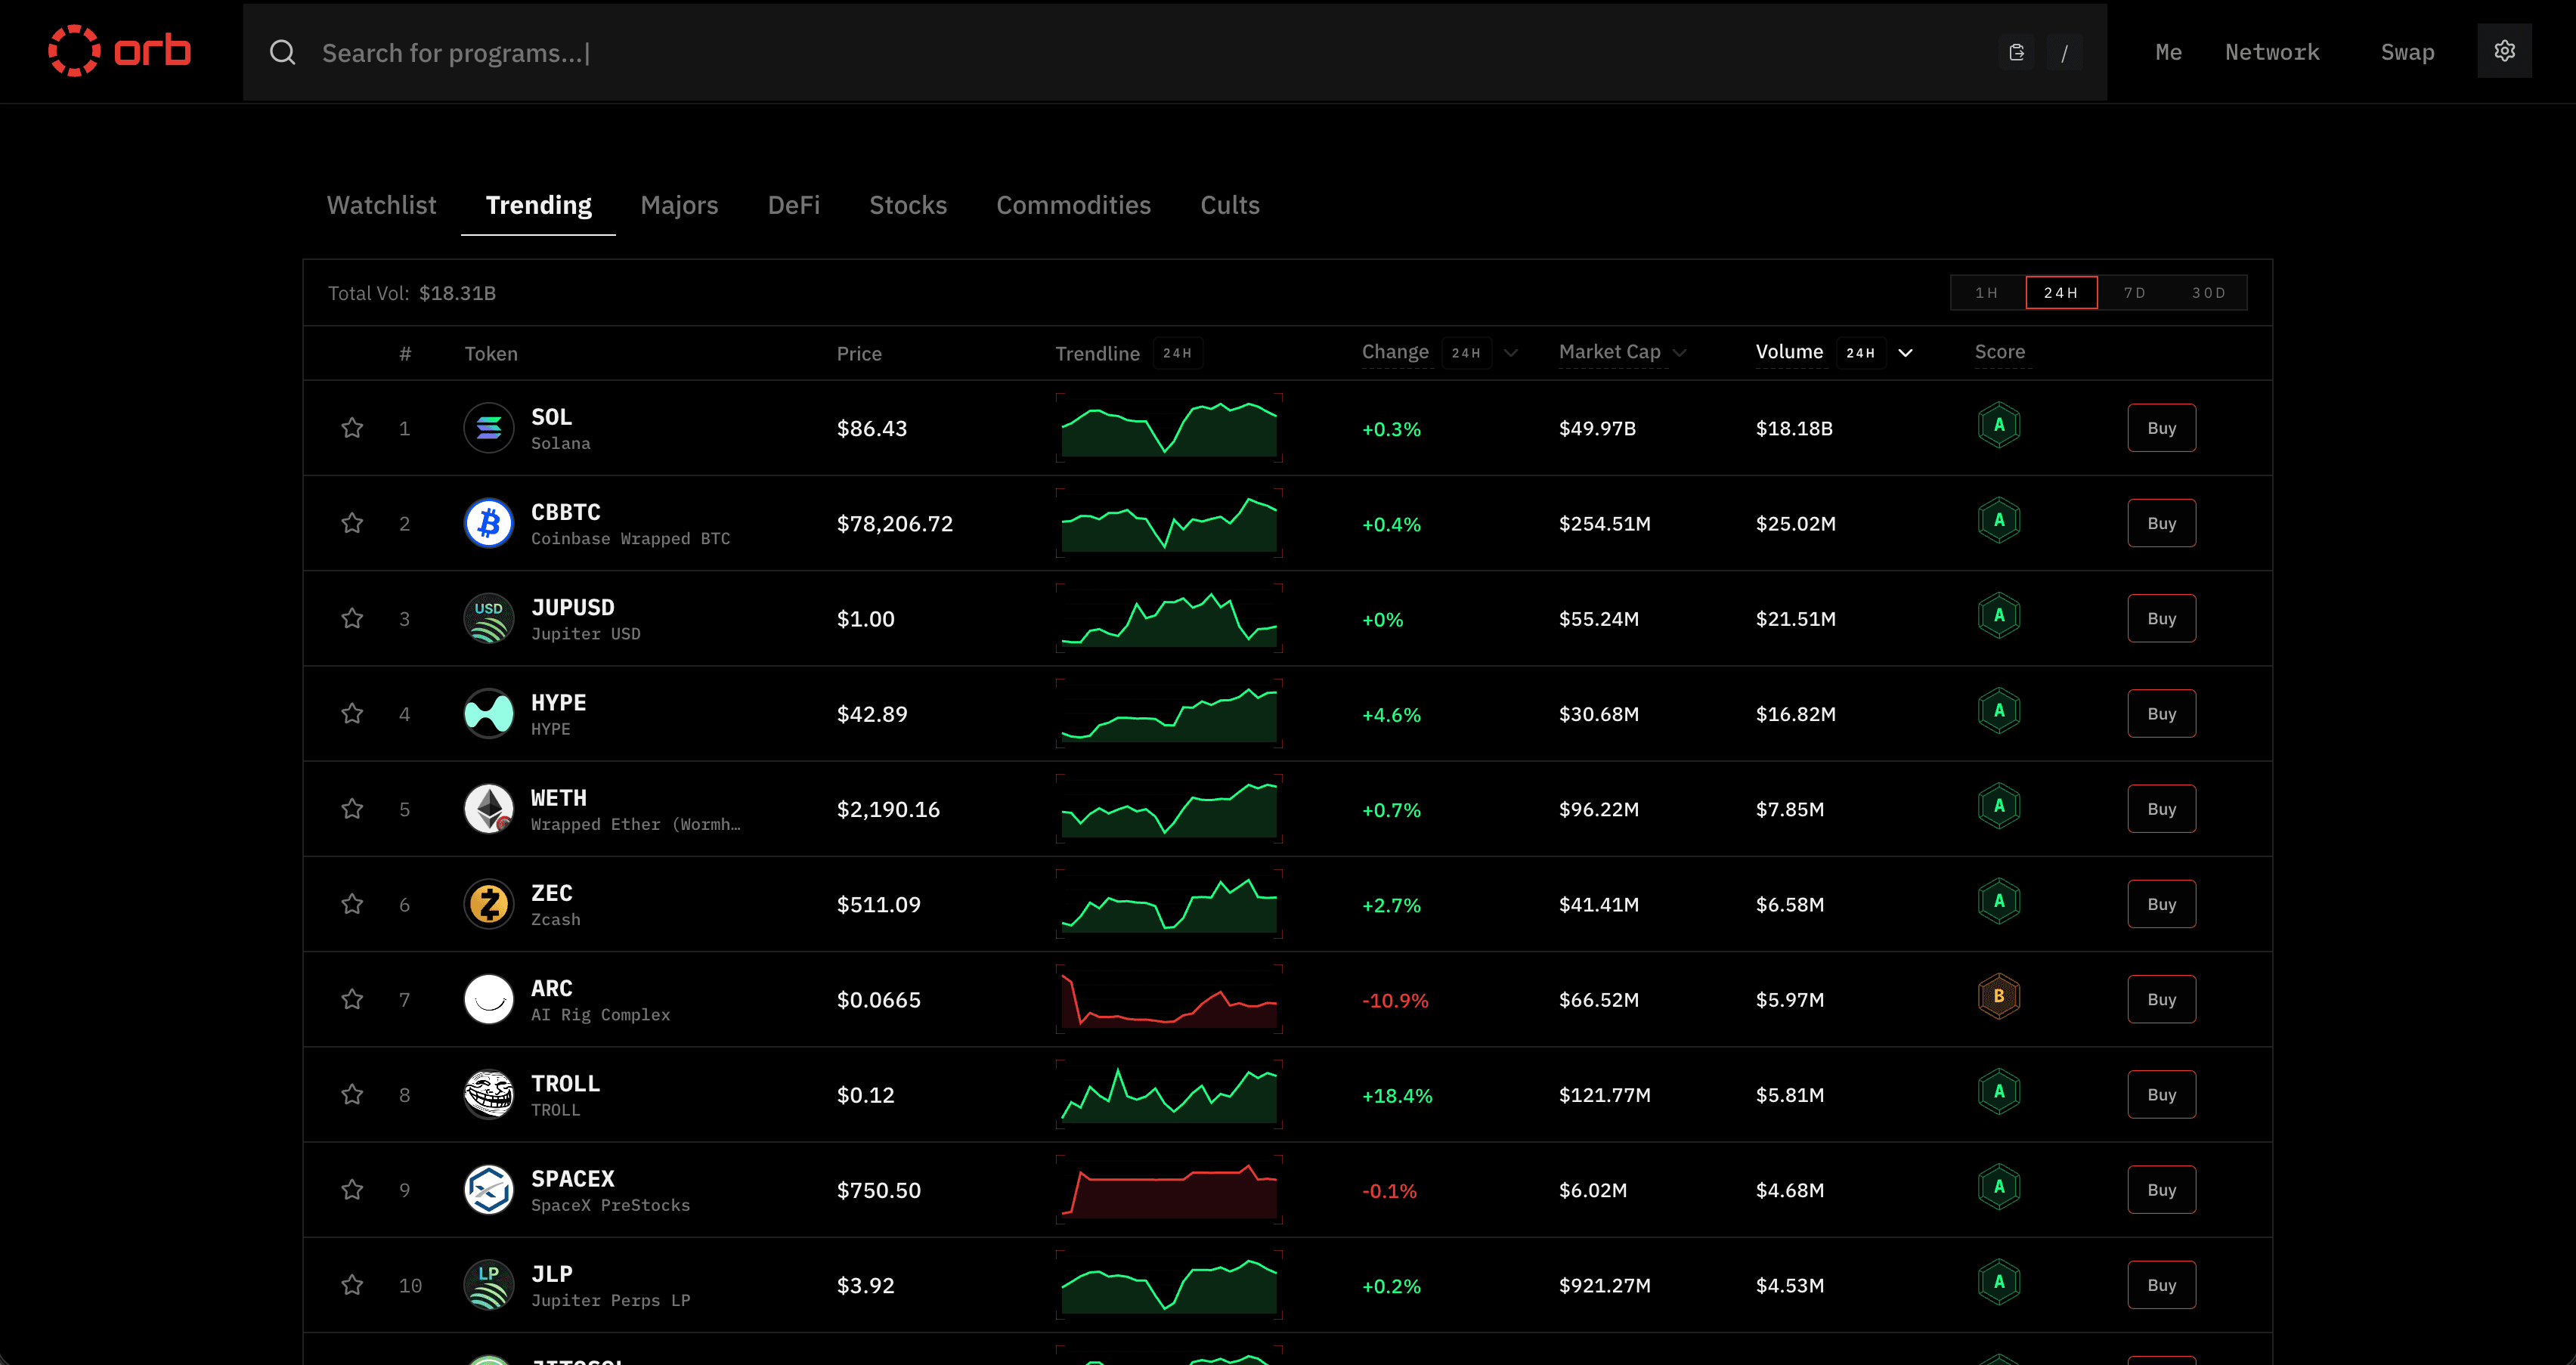Favorite WETH with the star
Image resolution: width=2576 pixels, height=1365 pixels.
point(352,809)
